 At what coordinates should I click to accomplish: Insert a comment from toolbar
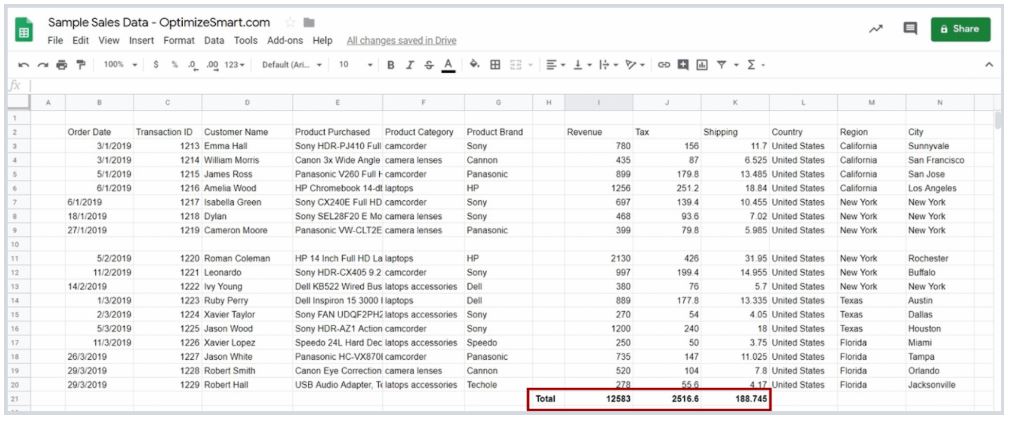pos(683,65)
